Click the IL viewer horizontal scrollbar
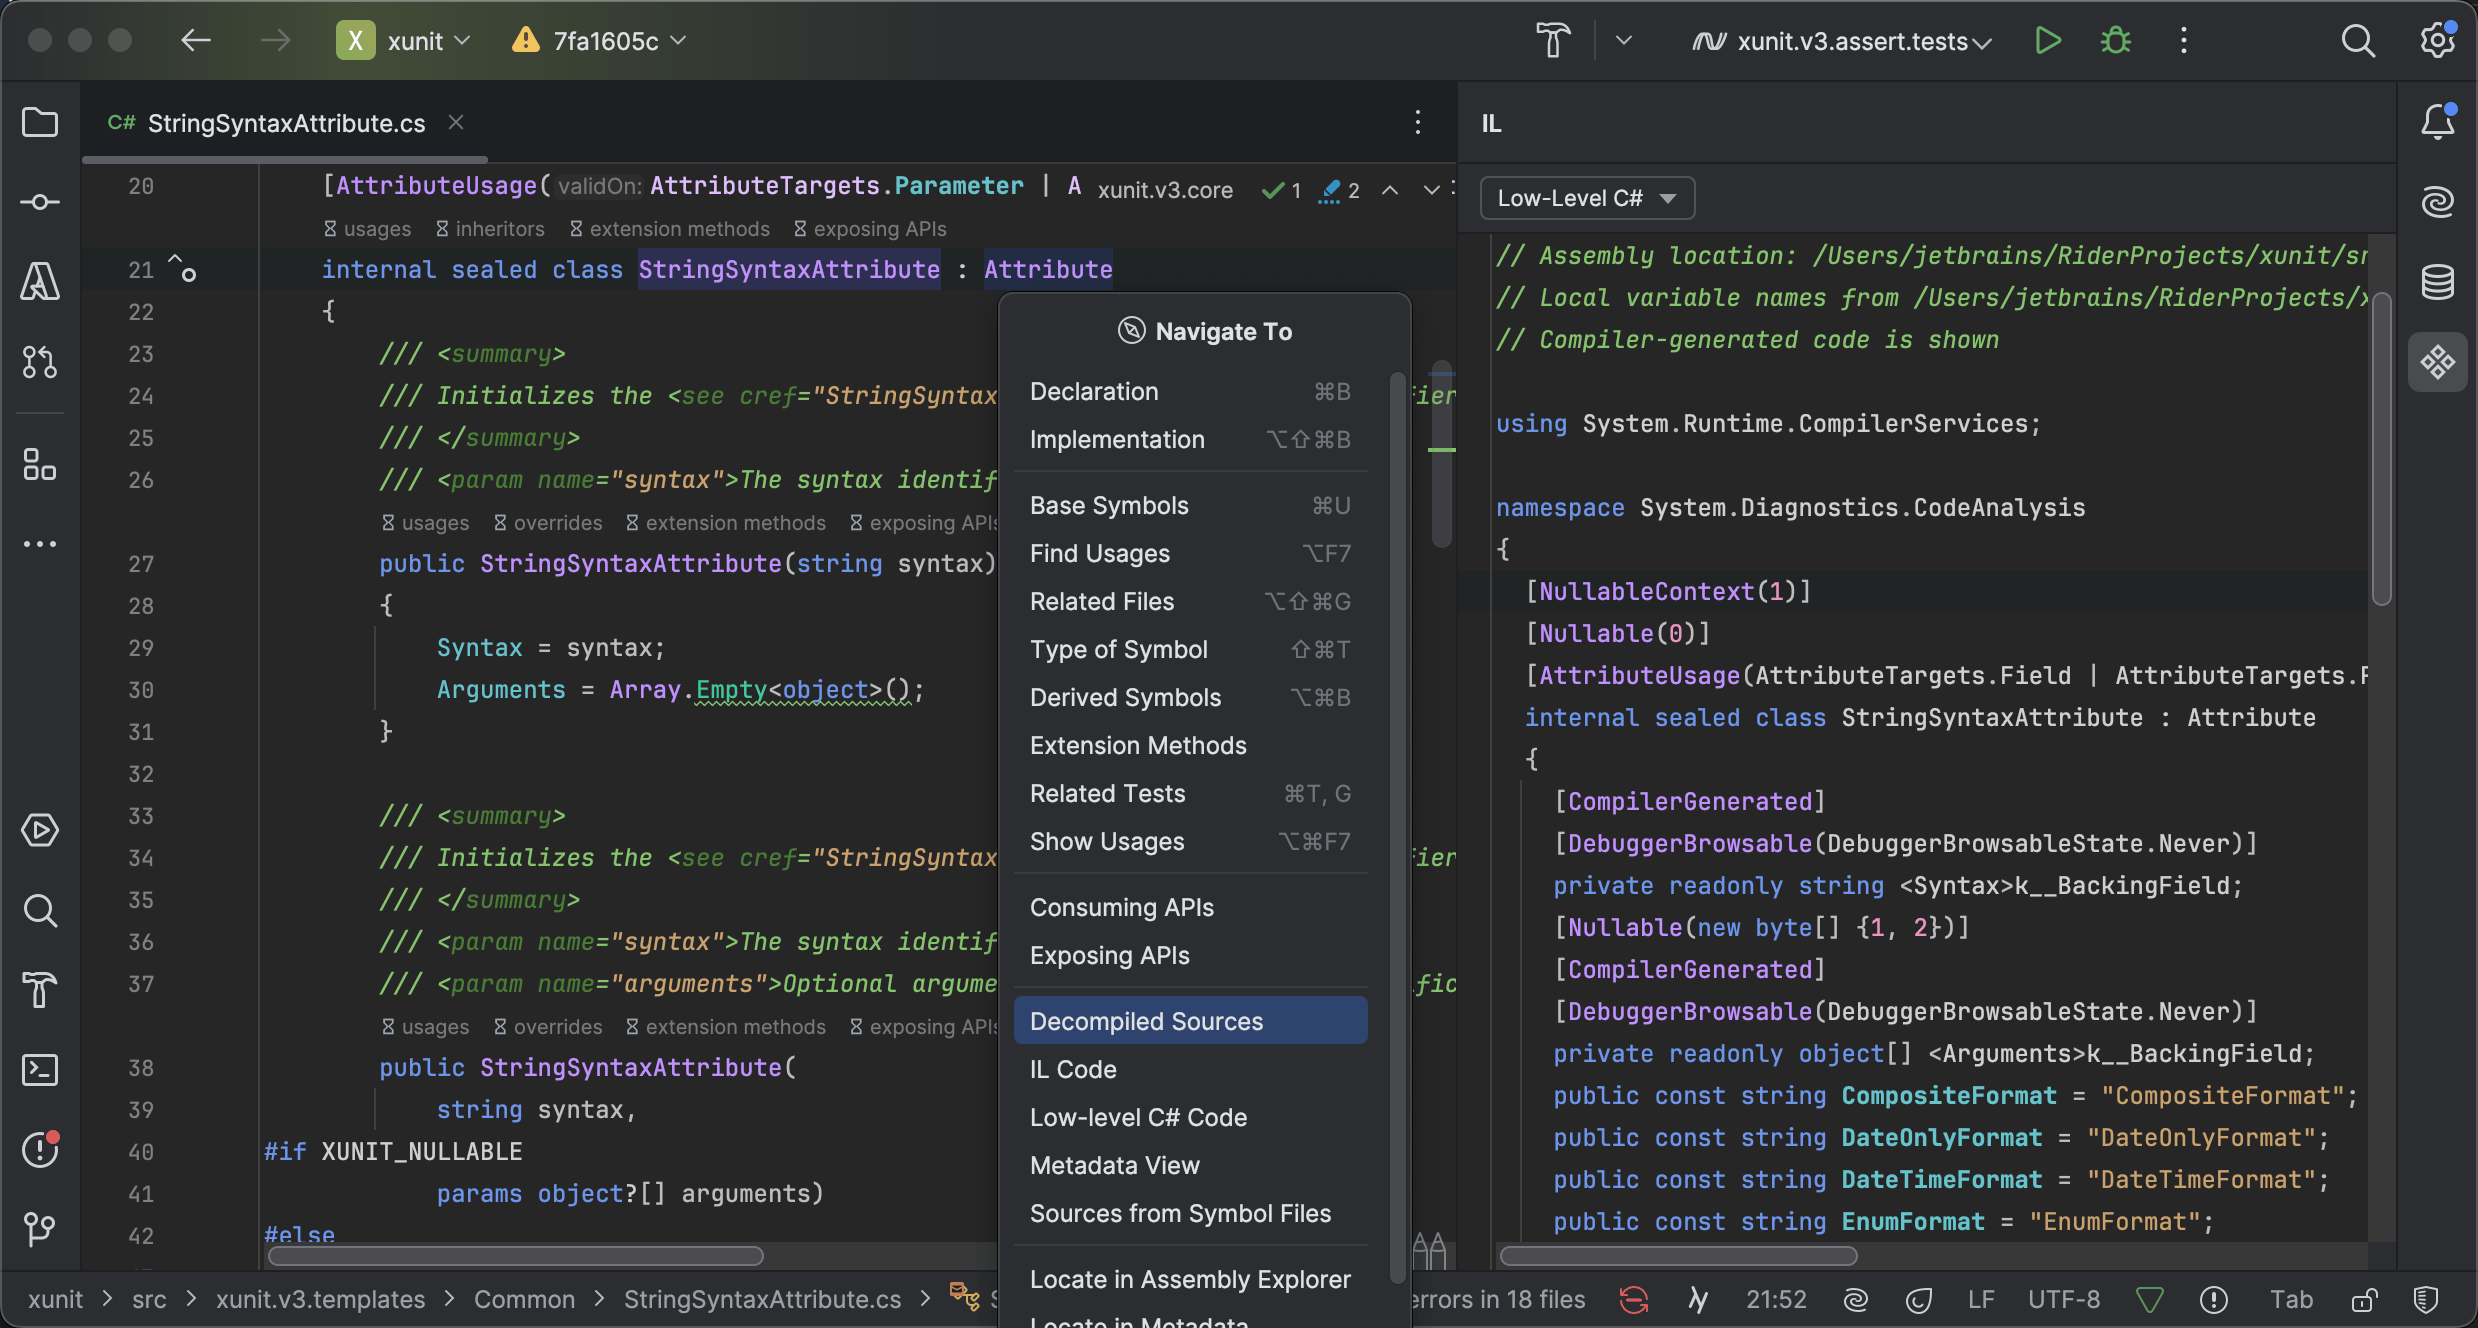 pyautogui.click(x=1678, y=1256)
